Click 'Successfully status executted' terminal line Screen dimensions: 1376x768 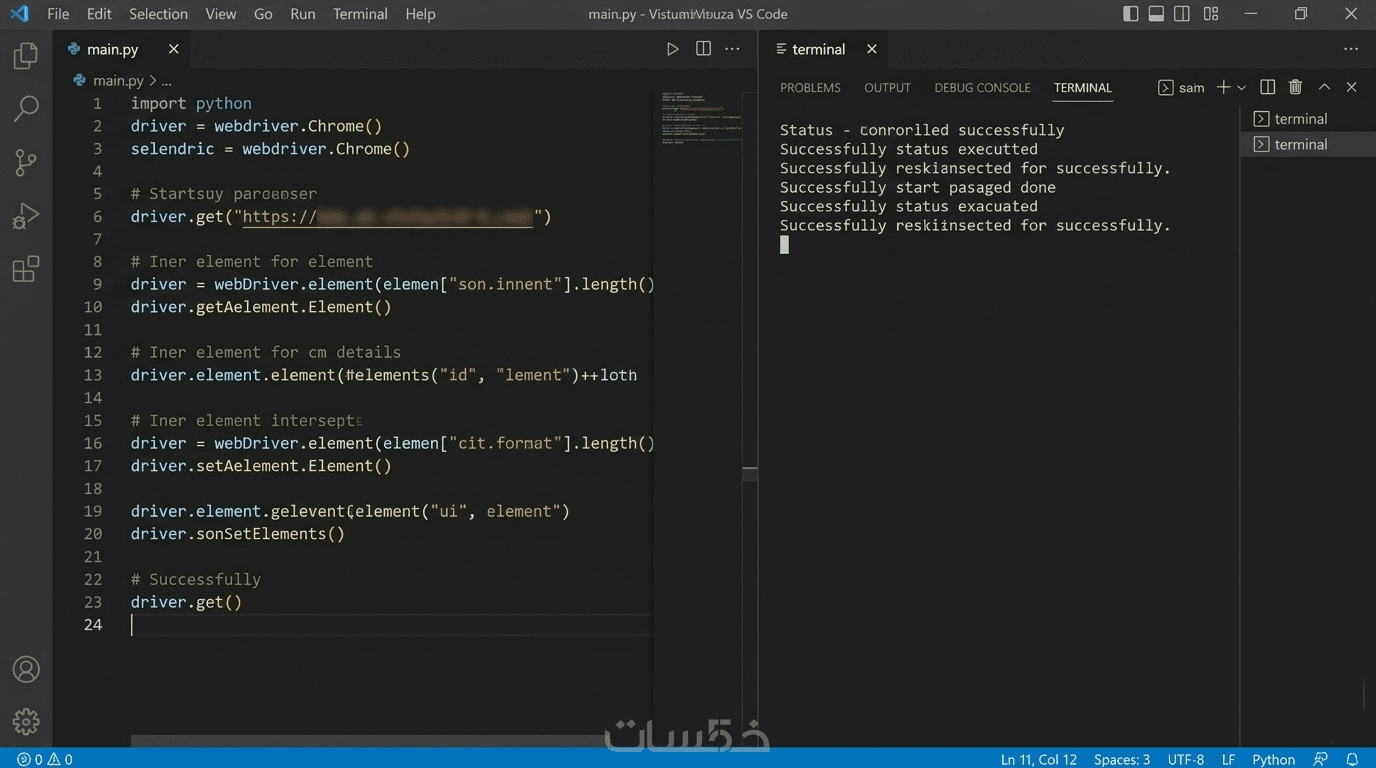[x=909, y=149]
